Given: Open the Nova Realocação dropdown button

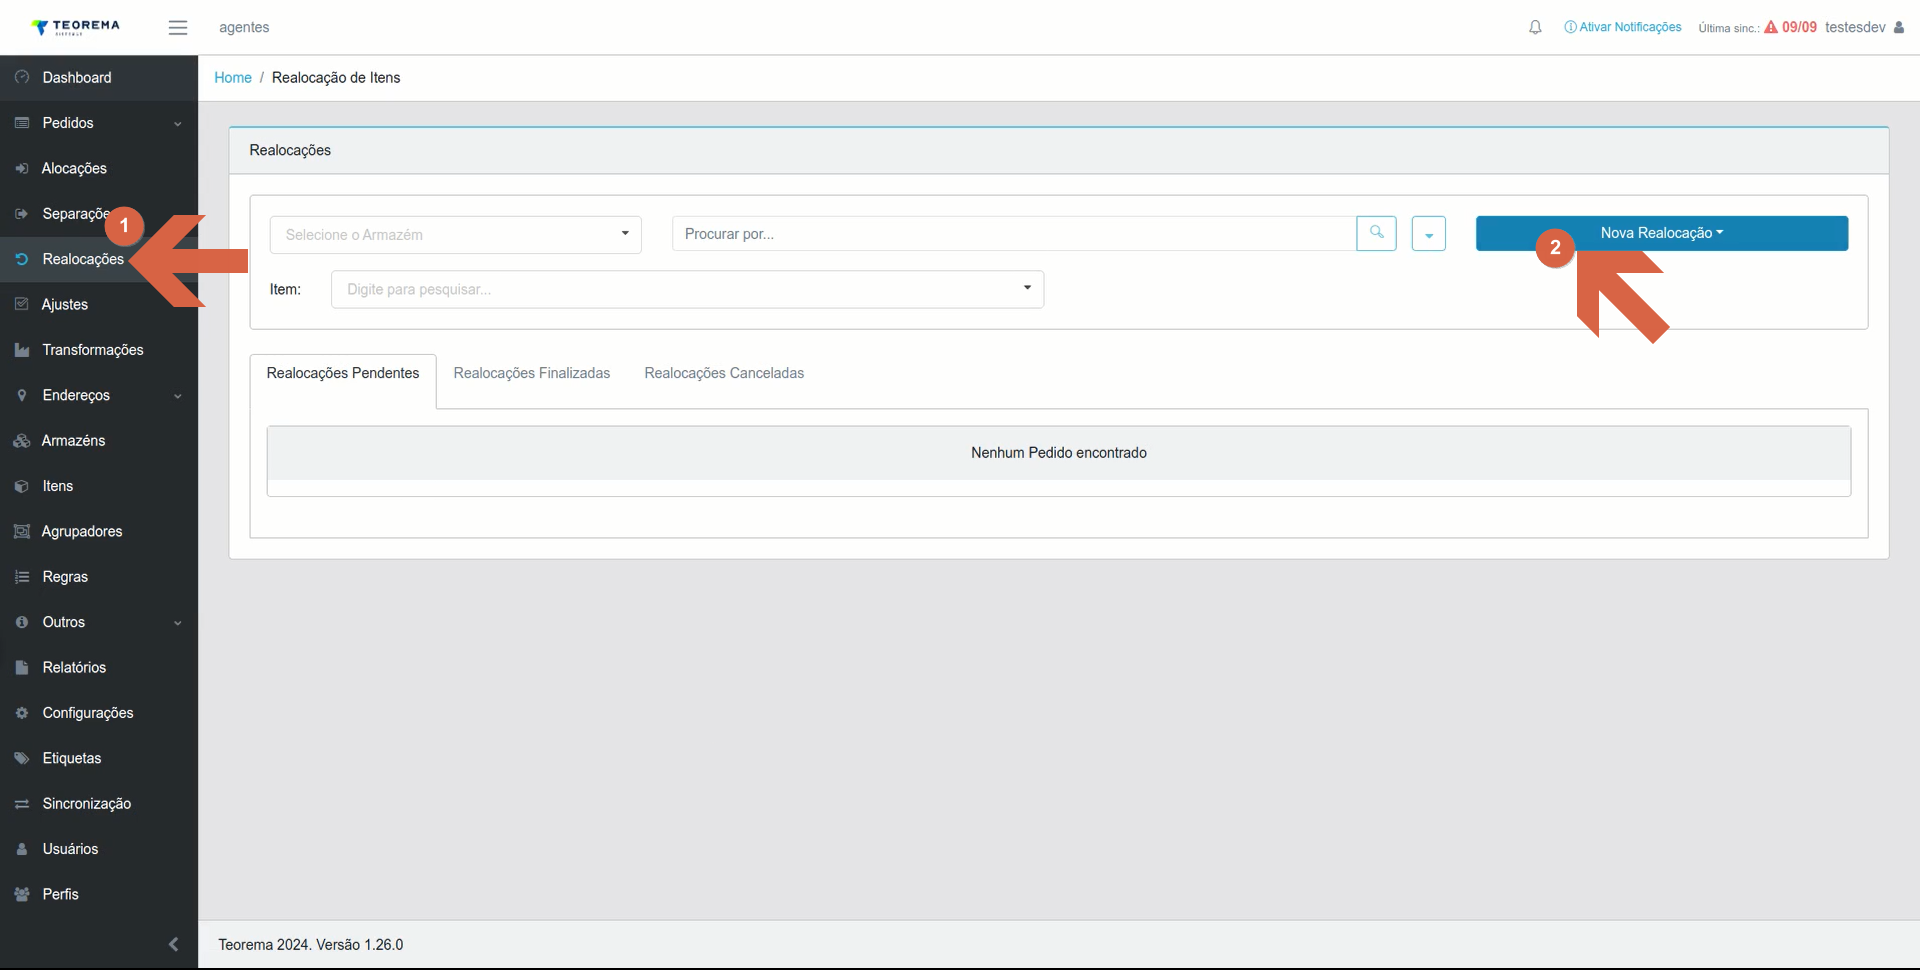Looking at the screenshot, I should [1661, 233].
